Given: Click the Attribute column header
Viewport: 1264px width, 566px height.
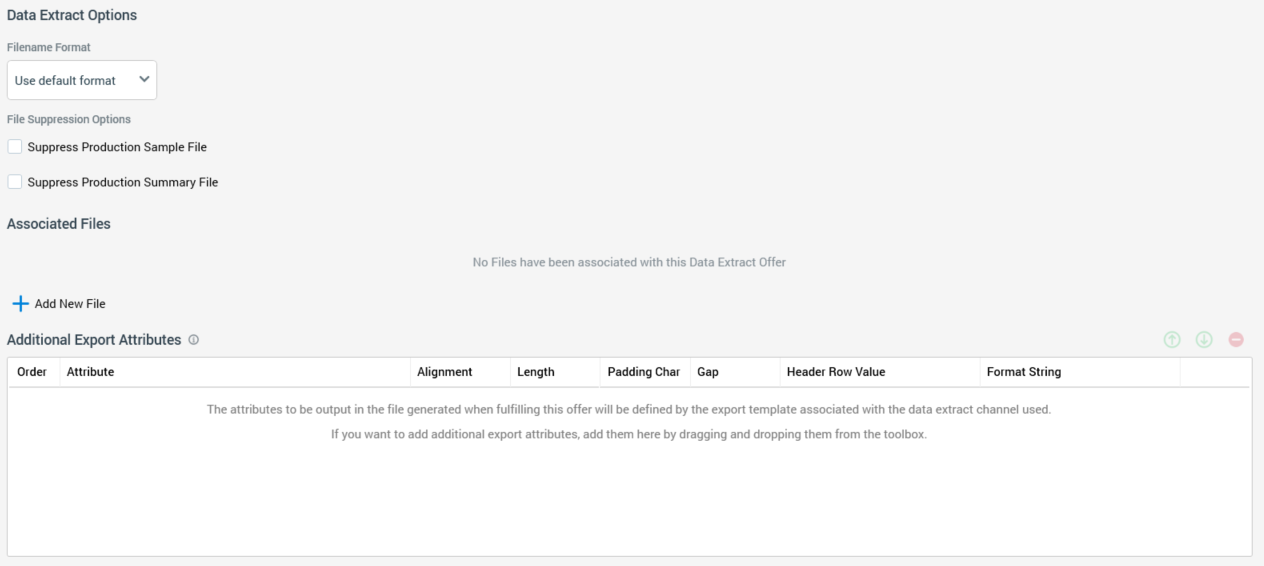Looking at the screenshot, I should click(90, 372).
